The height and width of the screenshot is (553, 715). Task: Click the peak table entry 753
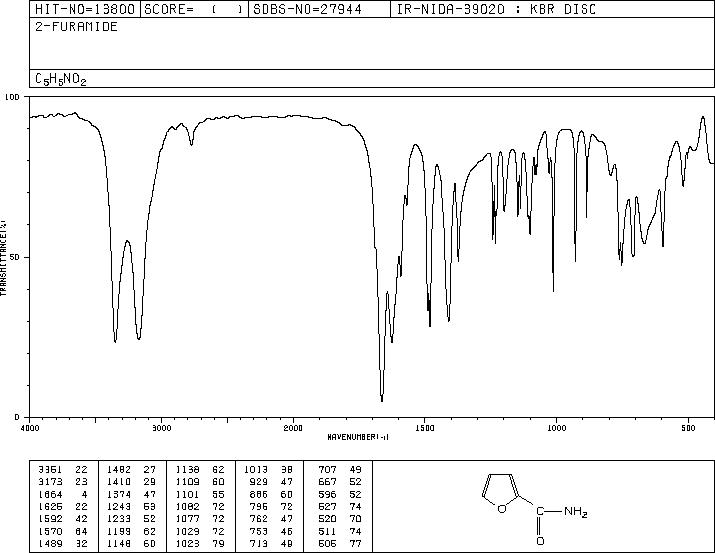point(259,531)
